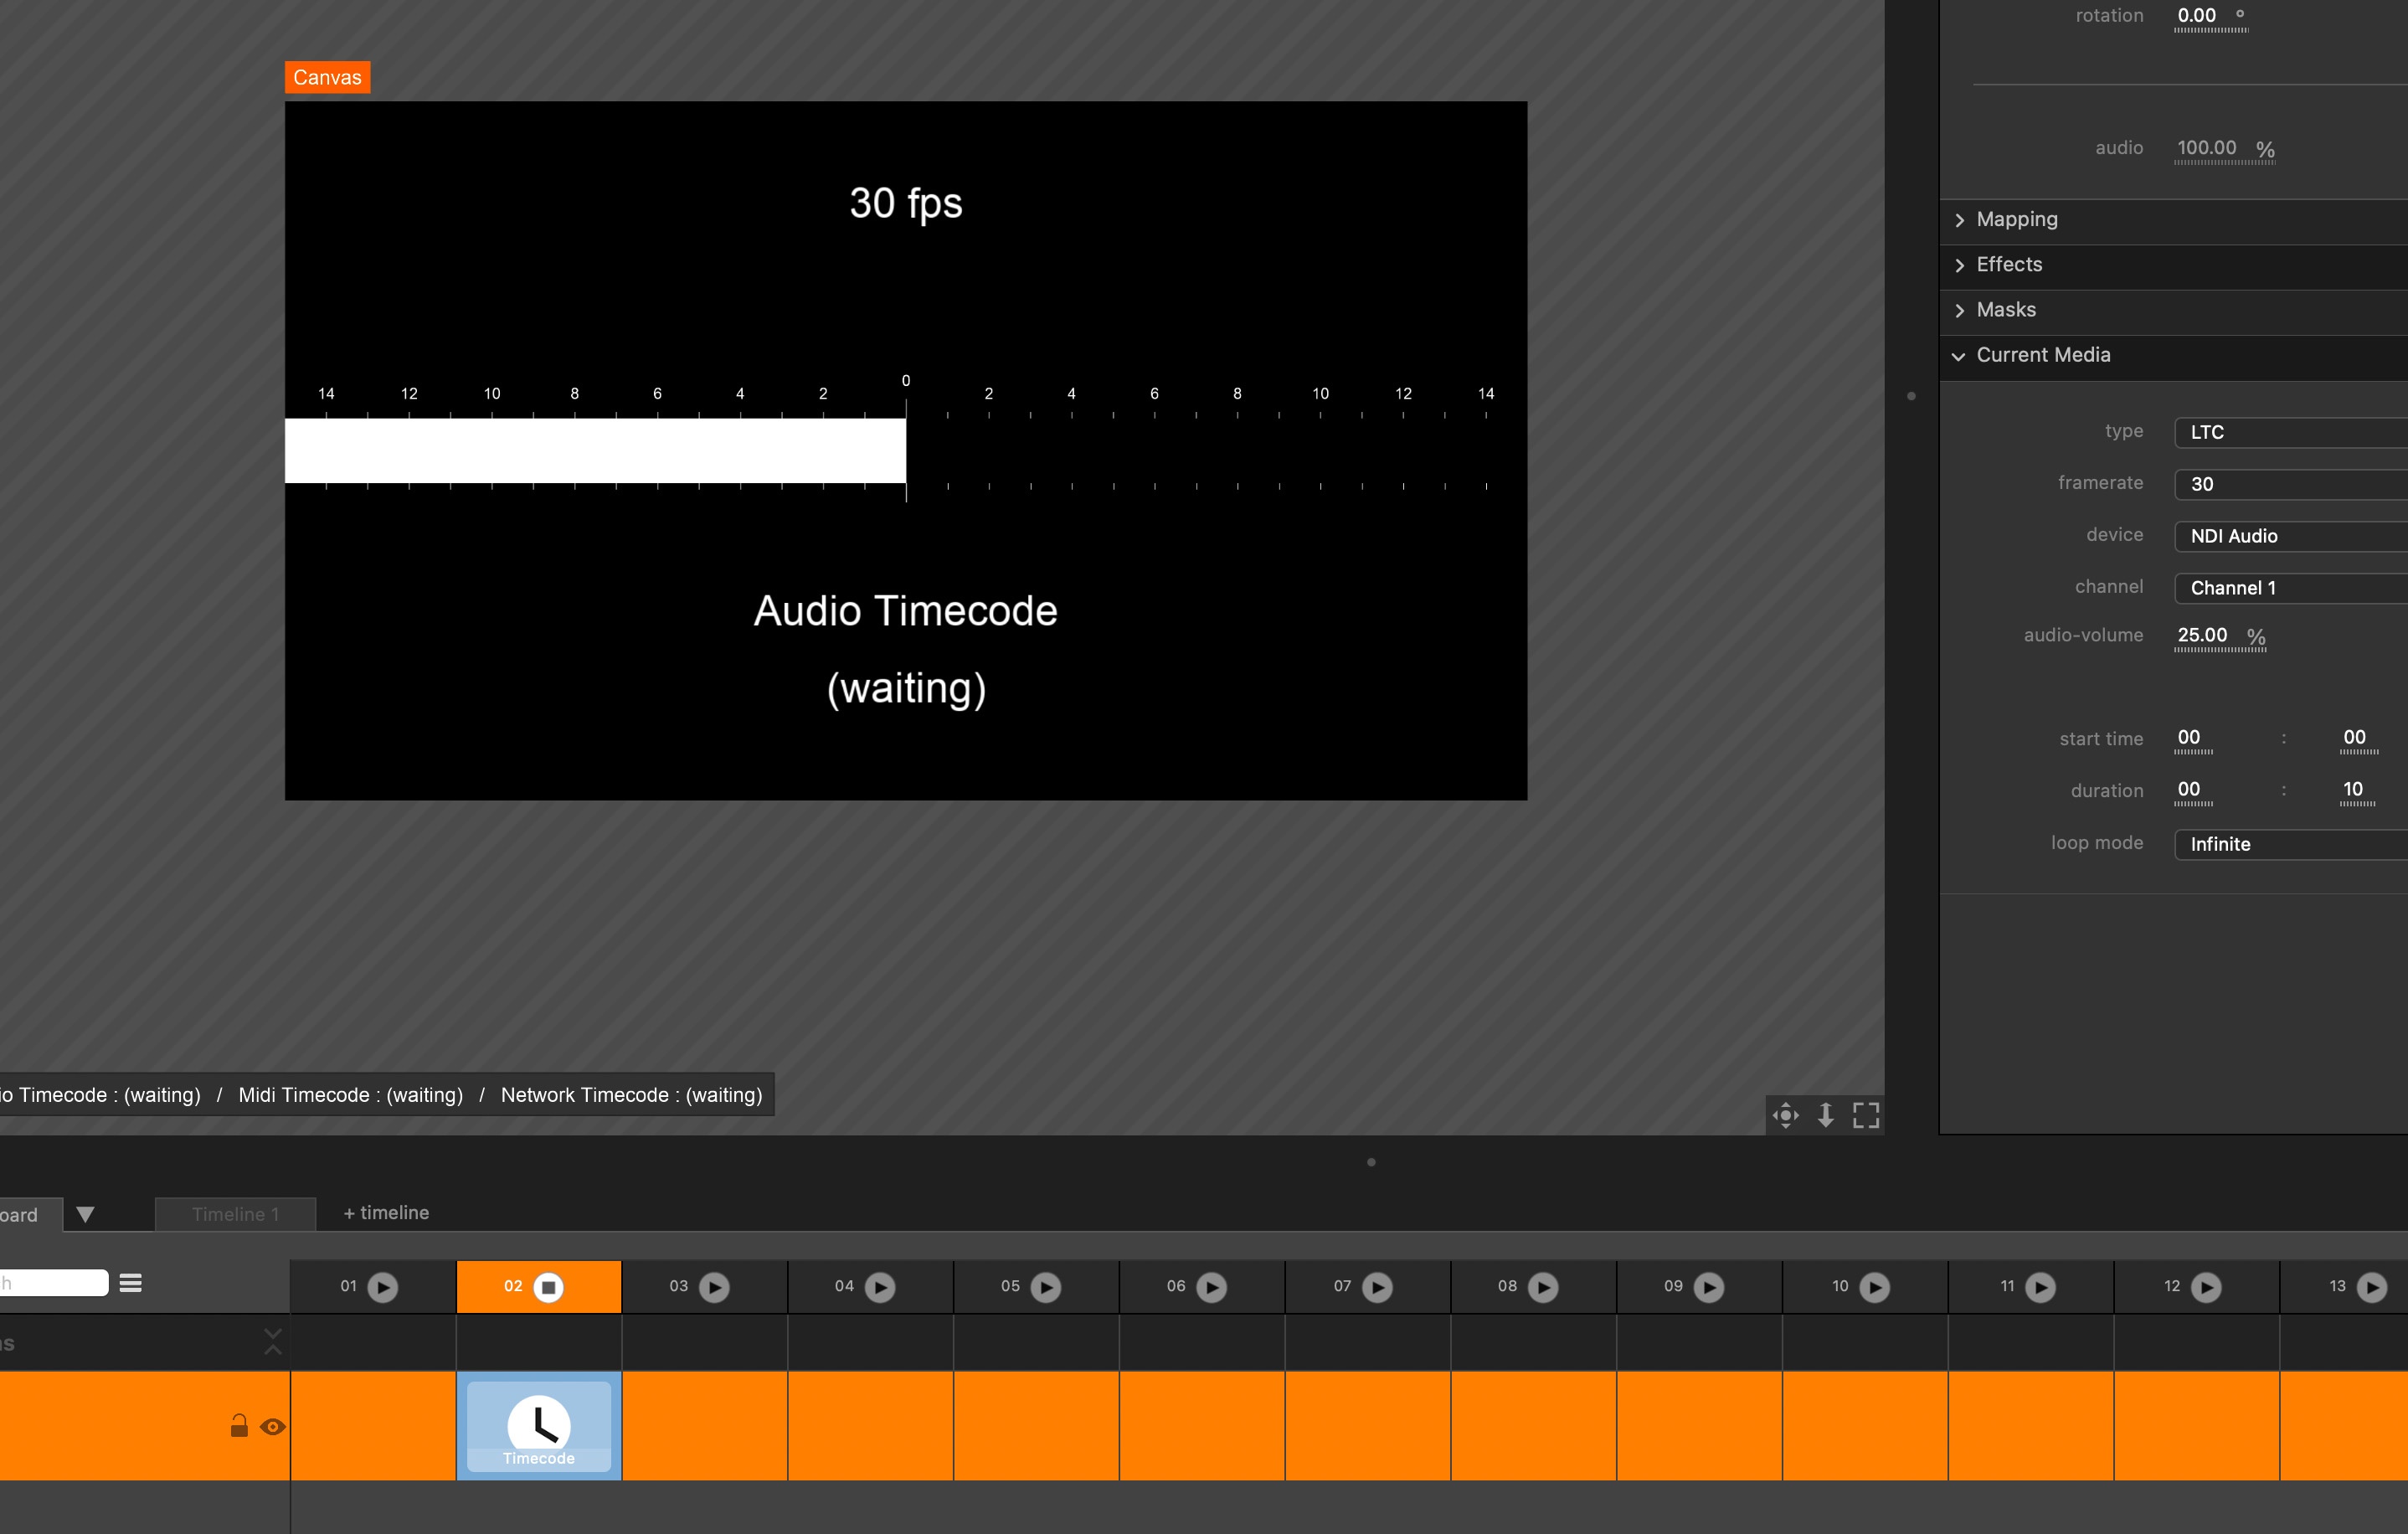Open the hamburger list menu beside search
The image size is (2408, 1534).
(x=130, y=1283)
